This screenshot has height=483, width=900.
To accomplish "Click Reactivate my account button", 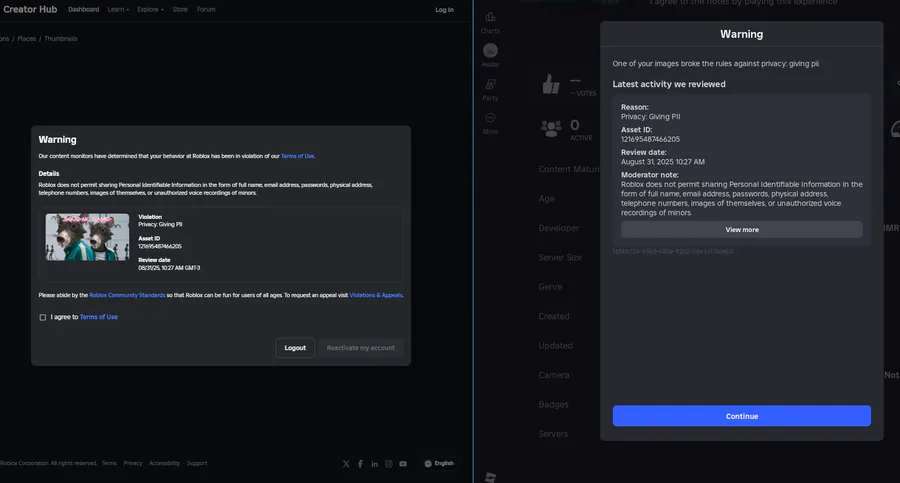I will coord(360,348).
